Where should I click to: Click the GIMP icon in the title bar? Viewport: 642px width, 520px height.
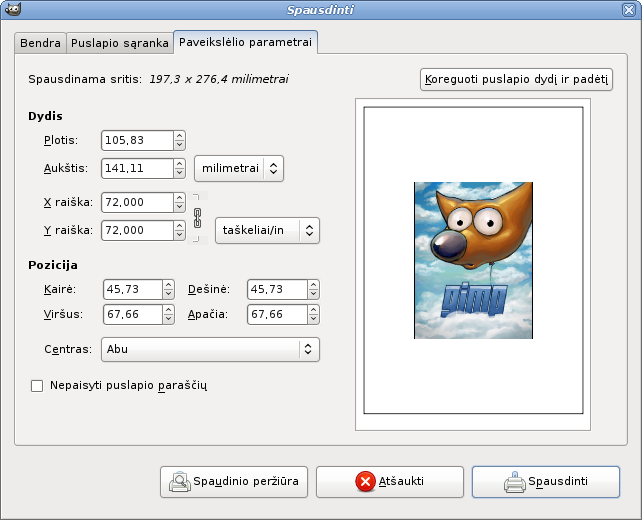10,11
